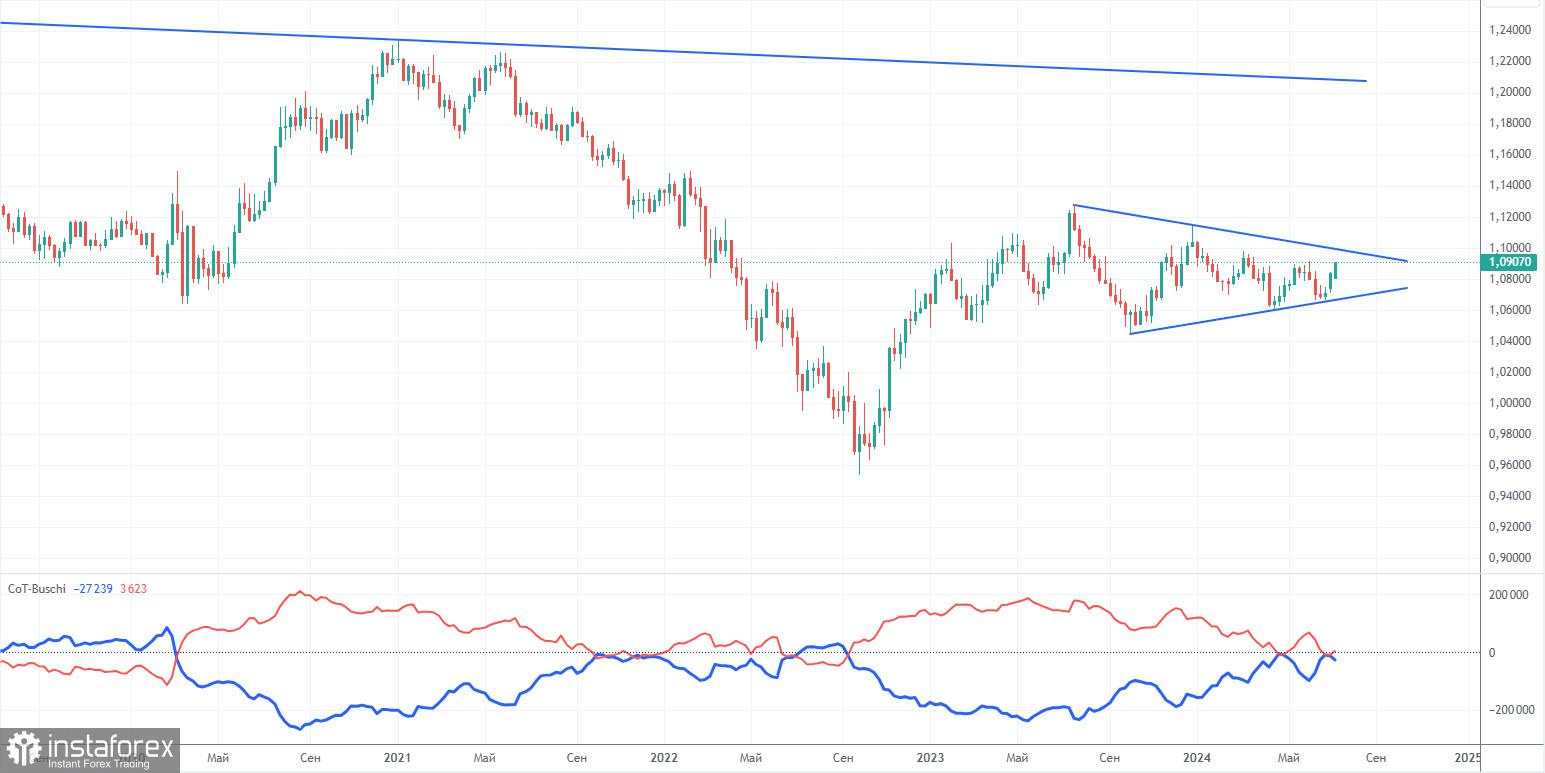
Task: Click the current price tag 1,09070
Action: click(x=1510, y=262)
